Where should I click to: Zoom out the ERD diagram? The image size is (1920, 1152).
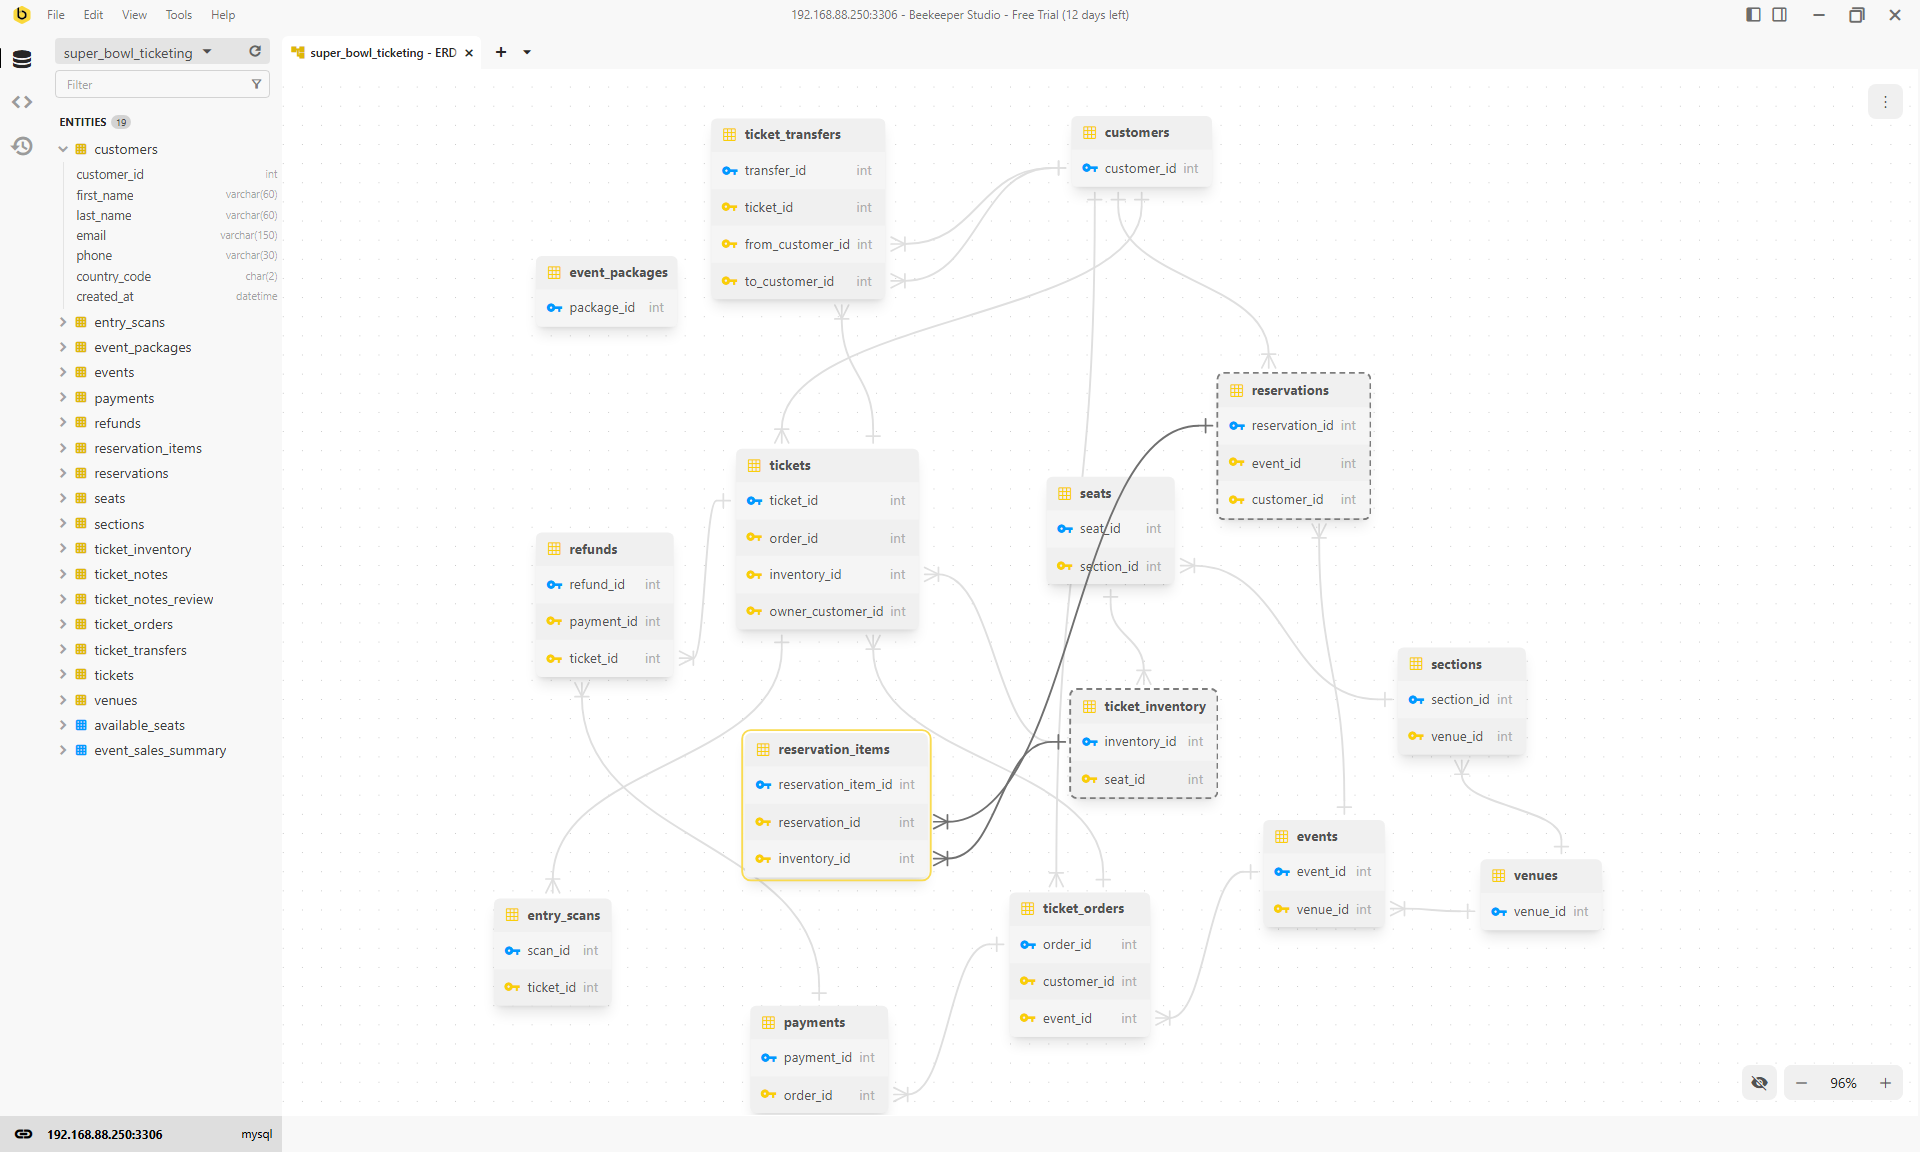pos(1801,1083)
